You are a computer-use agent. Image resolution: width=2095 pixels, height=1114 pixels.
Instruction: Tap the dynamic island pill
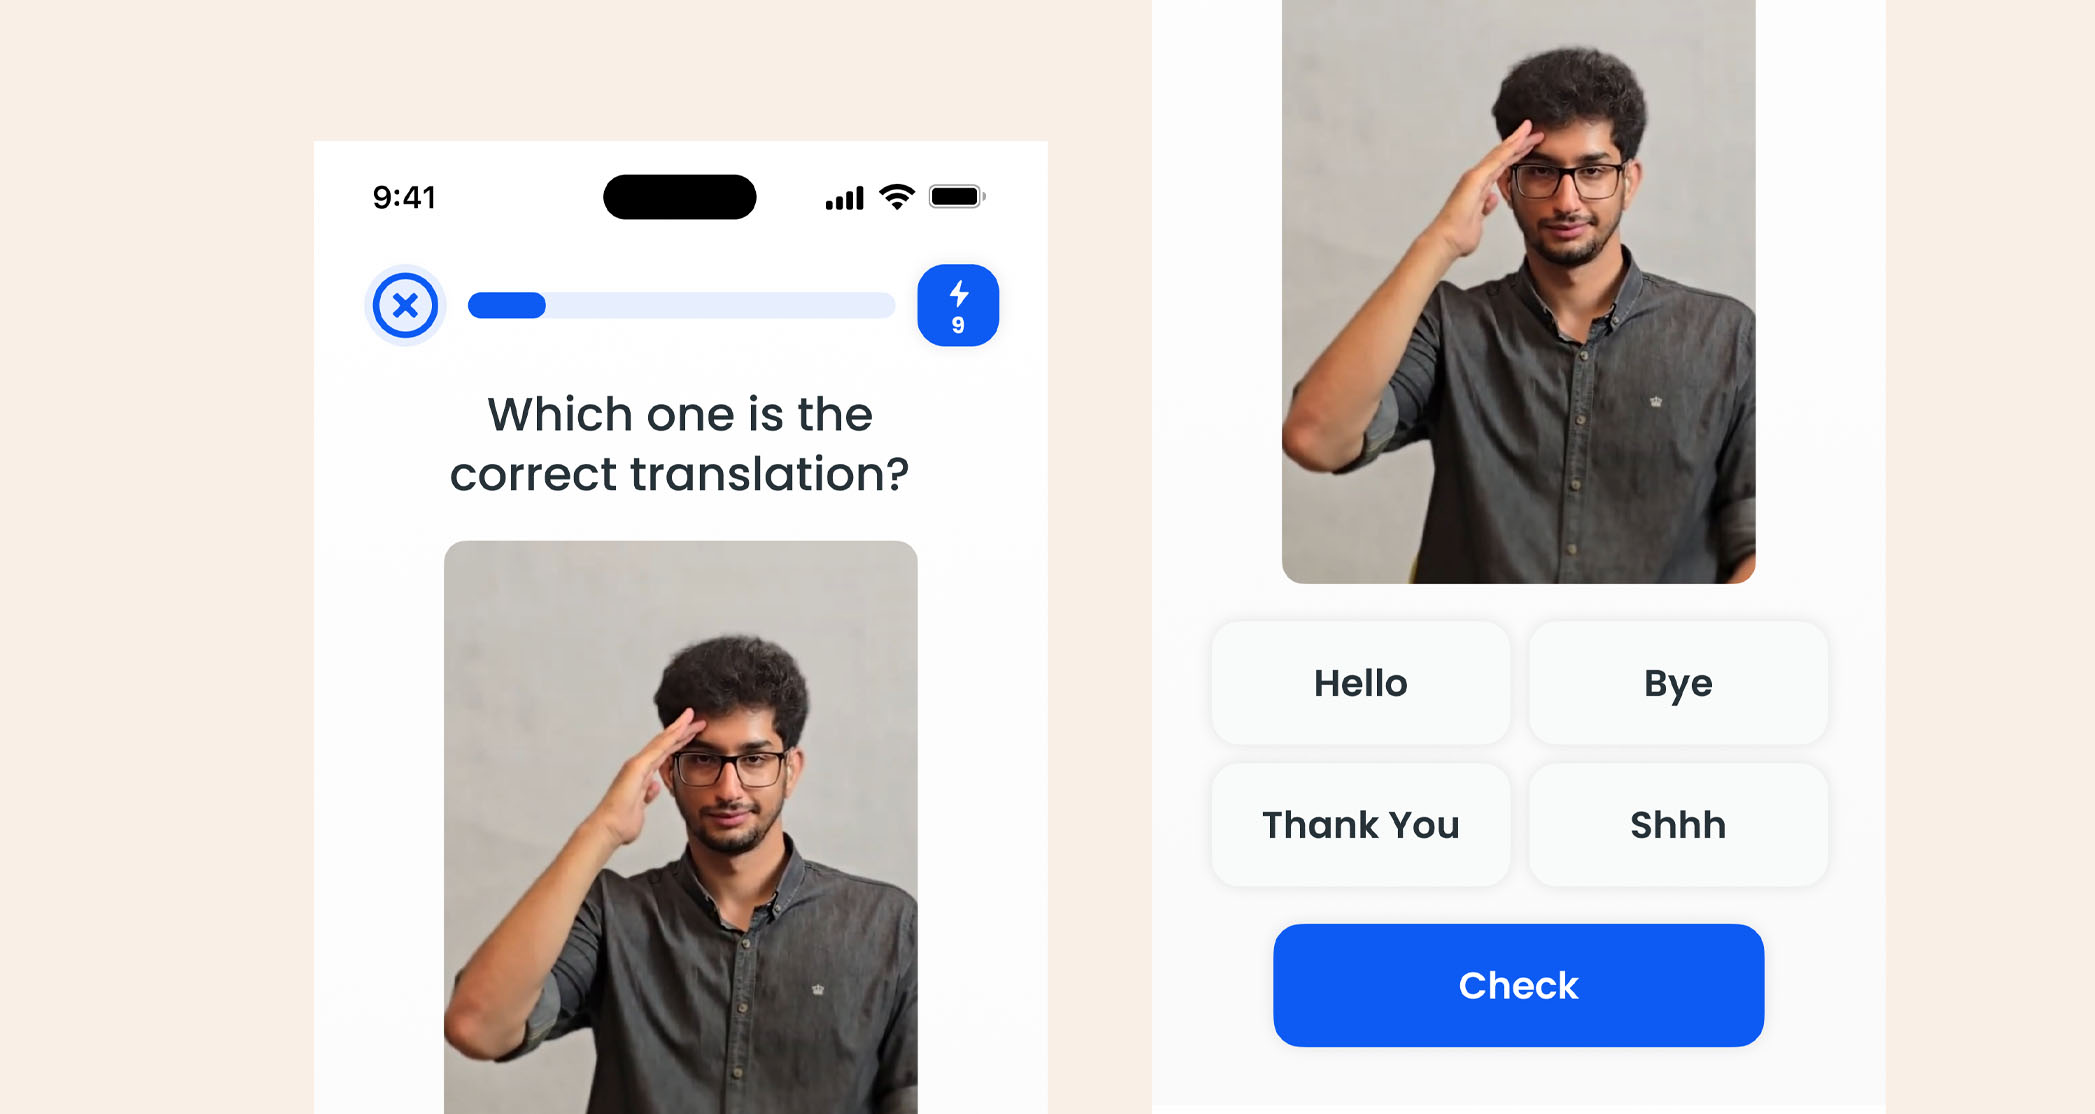[x=680, y=197]
